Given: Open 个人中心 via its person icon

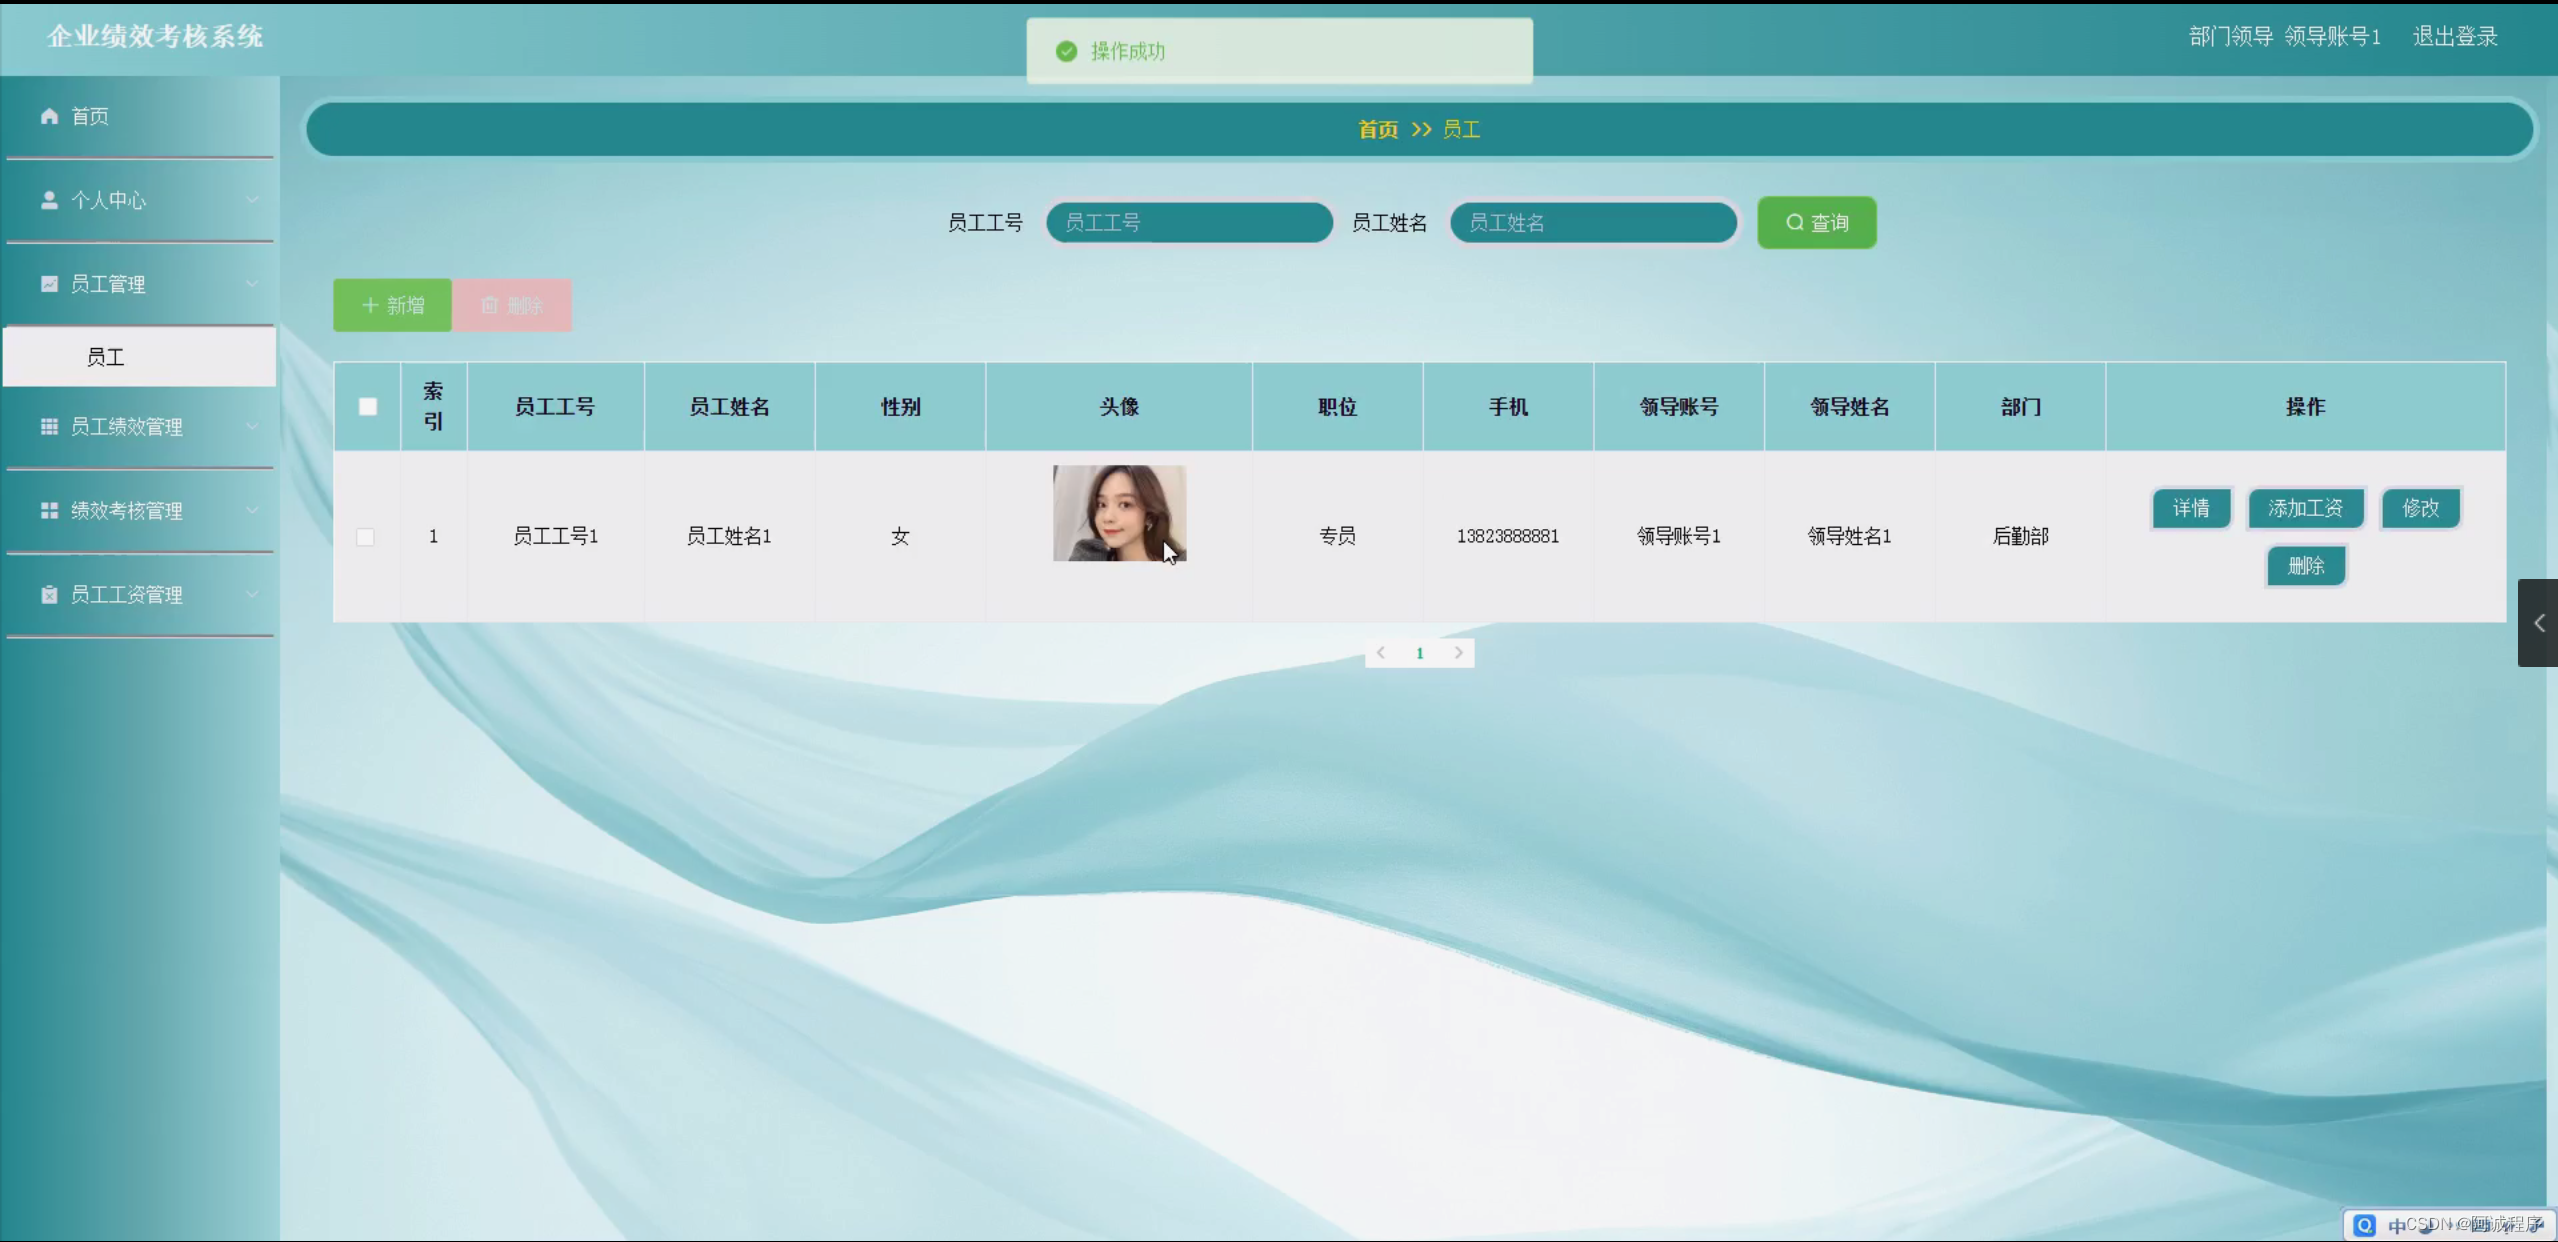Looking at the screenshot, I should [x=48, y=200].
